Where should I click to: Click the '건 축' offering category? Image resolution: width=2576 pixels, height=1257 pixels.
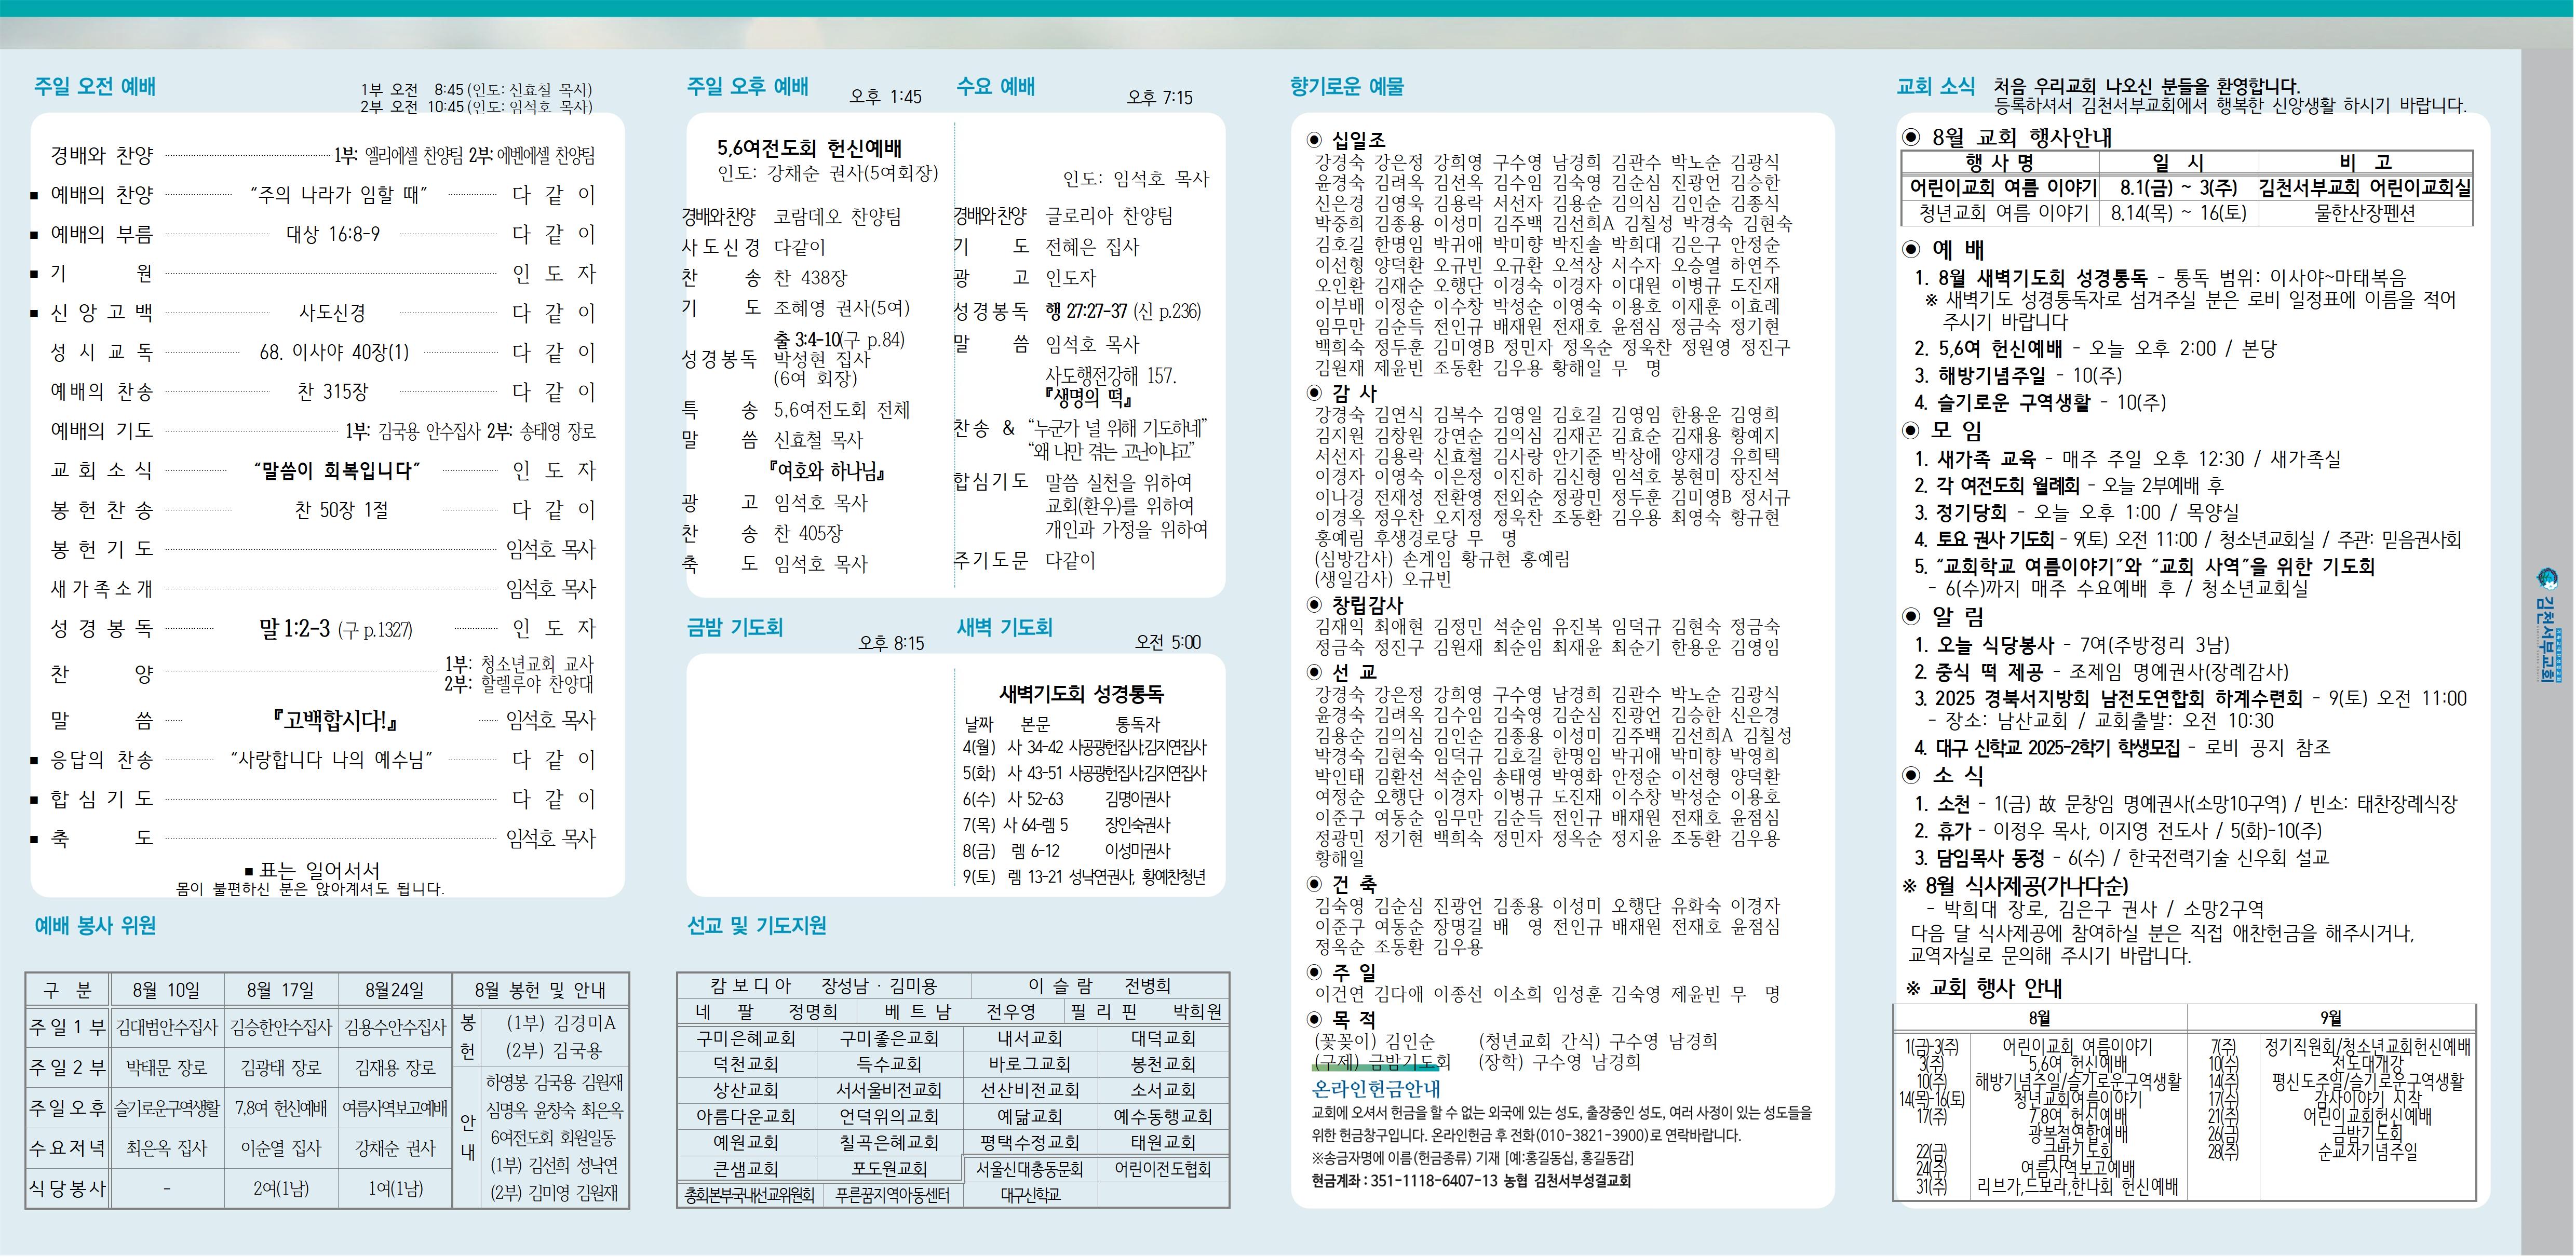(1354, 884)
